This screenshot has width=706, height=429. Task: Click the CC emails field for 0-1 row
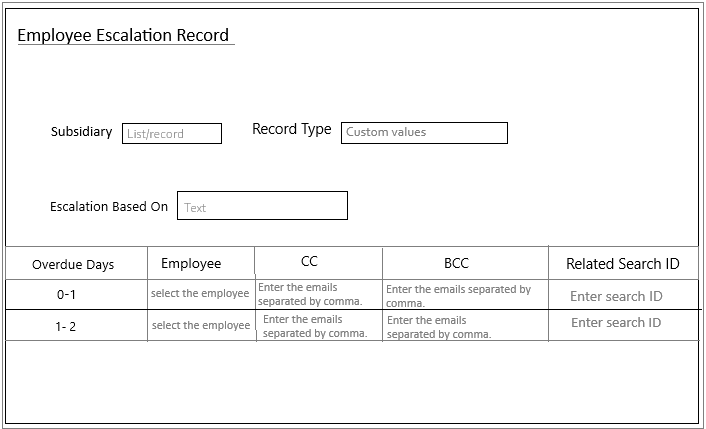click(318, 294)
